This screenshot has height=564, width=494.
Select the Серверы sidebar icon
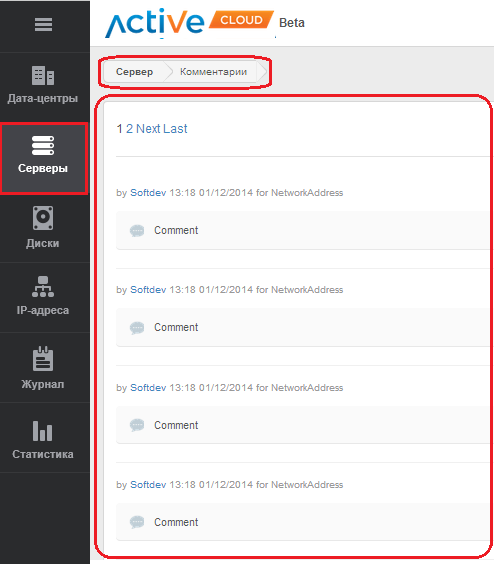[x=43, y=145]
